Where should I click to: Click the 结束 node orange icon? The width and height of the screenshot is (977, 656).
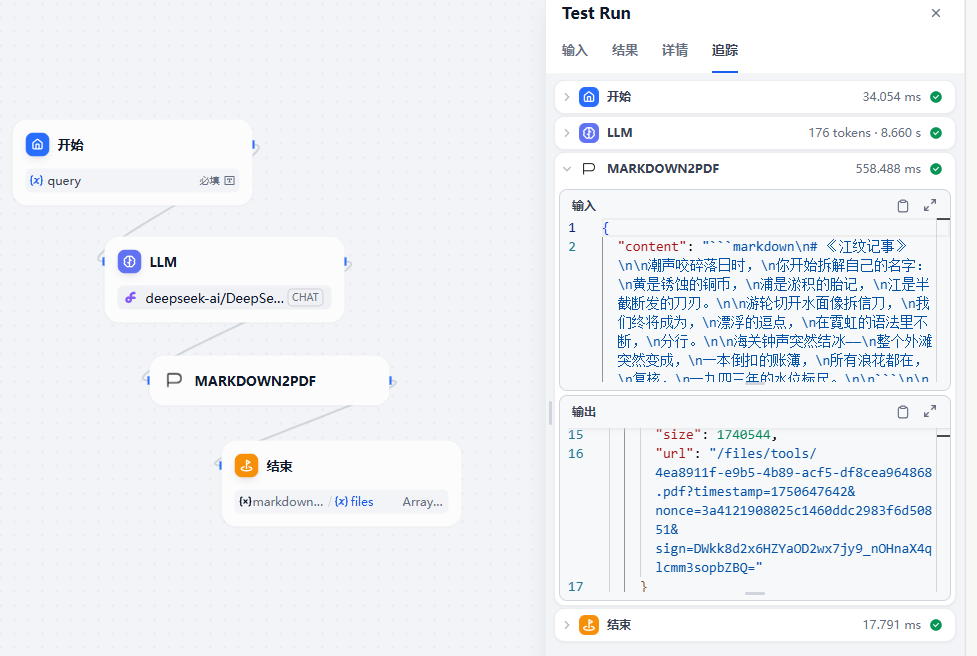point(247,465)
